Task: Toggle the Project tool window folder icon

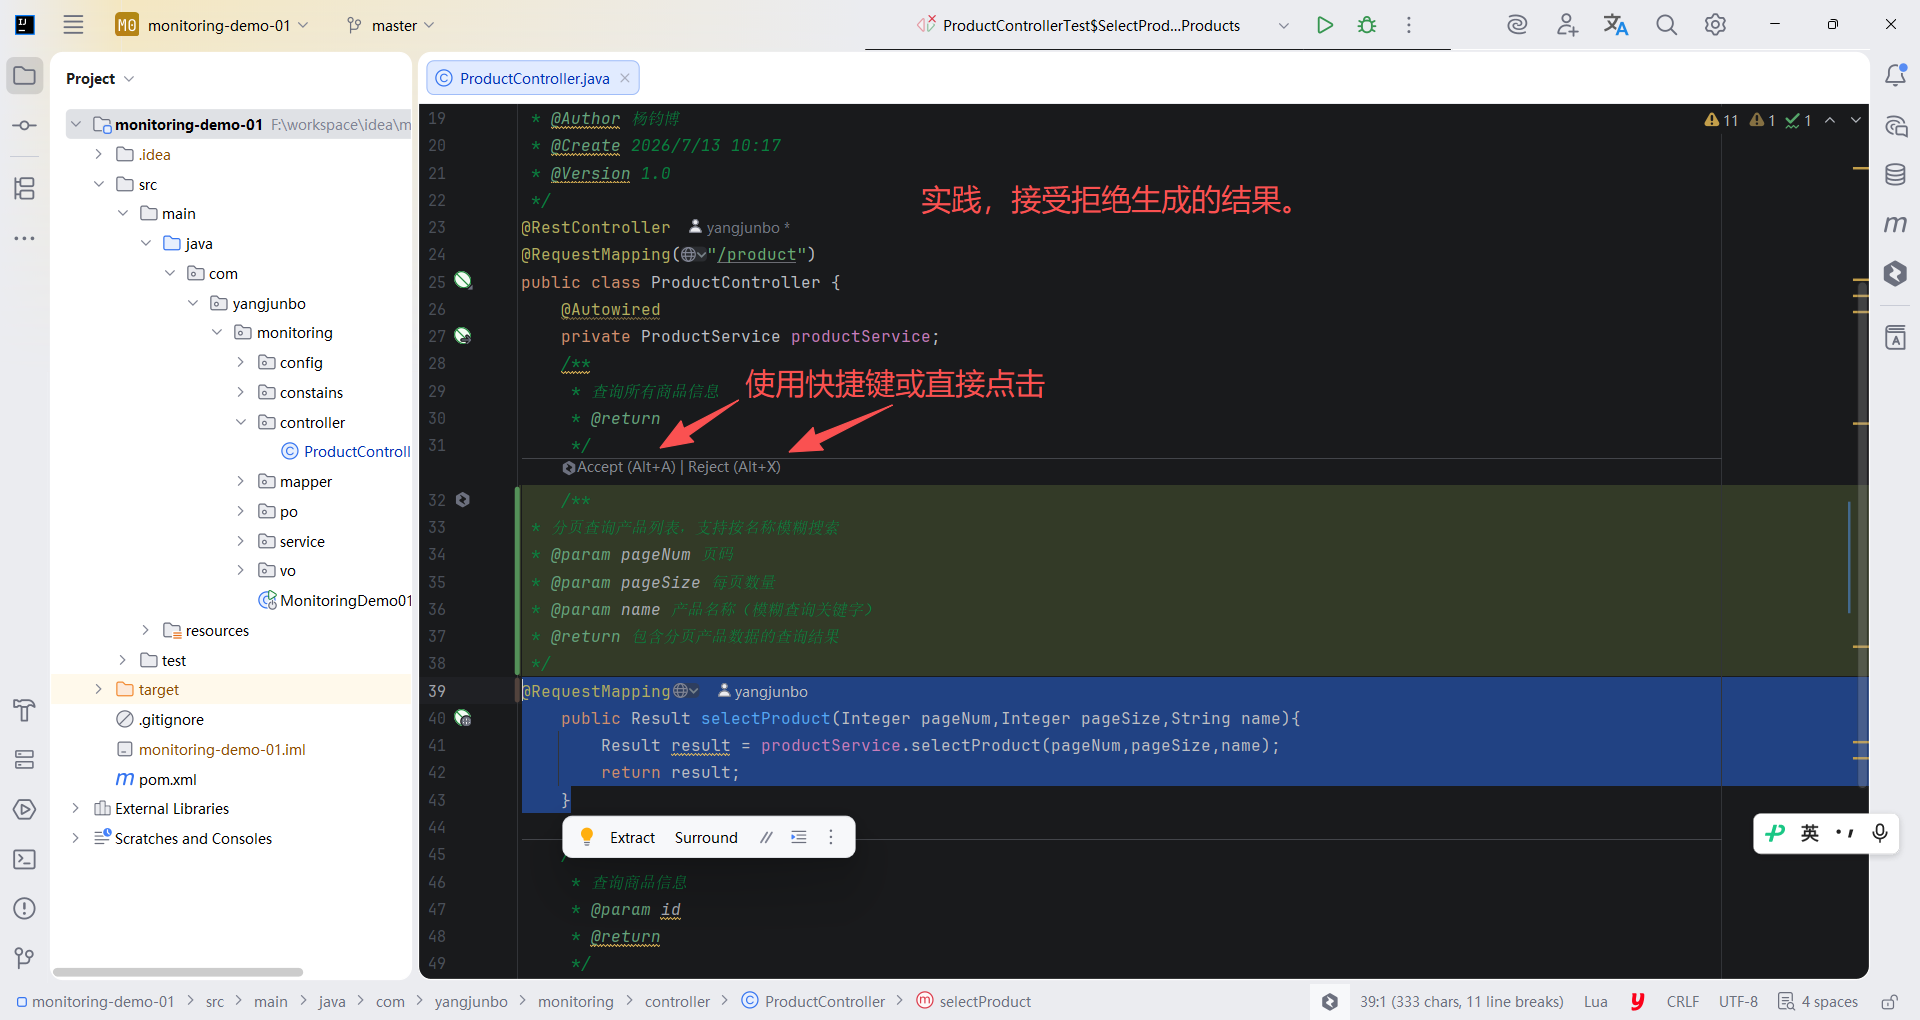Action: 25,76
